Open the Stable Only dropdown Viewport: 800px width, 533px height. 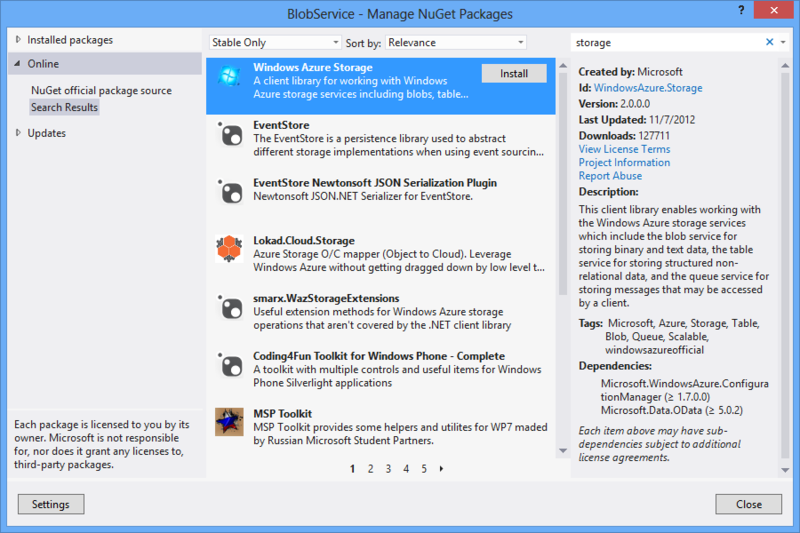(275, 43)
